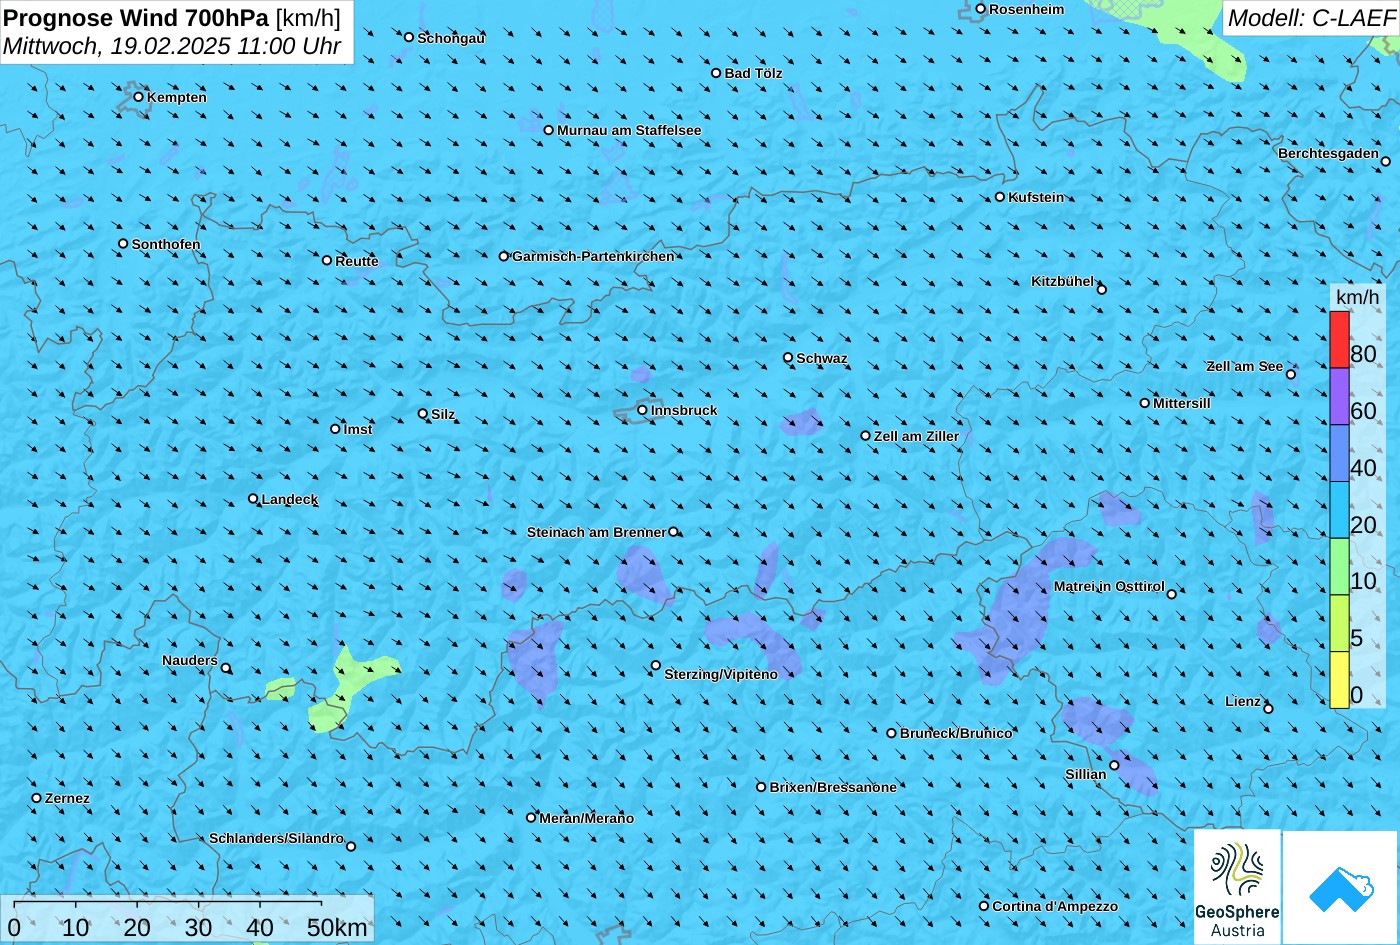Click the Bad Tölz city marker
This screenshot has width=1400, height=945.
(x=716, y=73)
